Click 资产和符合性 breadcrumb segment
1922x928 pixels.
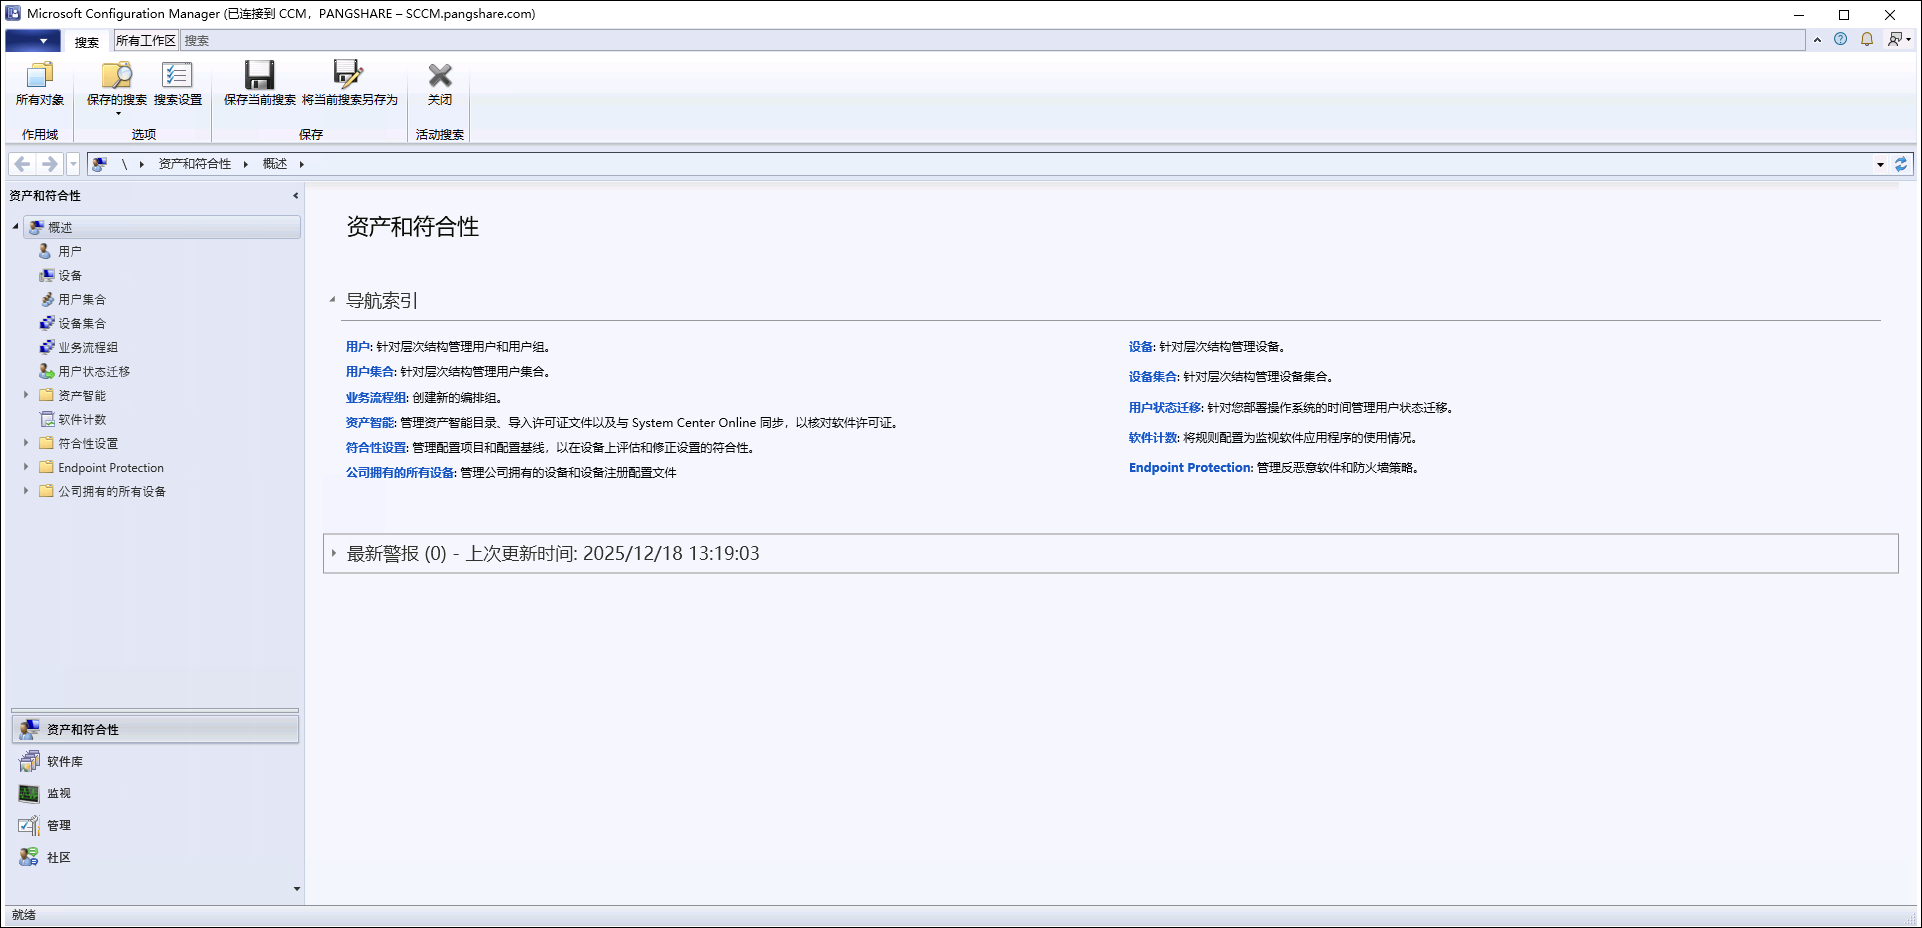click(x=194, y=164)
